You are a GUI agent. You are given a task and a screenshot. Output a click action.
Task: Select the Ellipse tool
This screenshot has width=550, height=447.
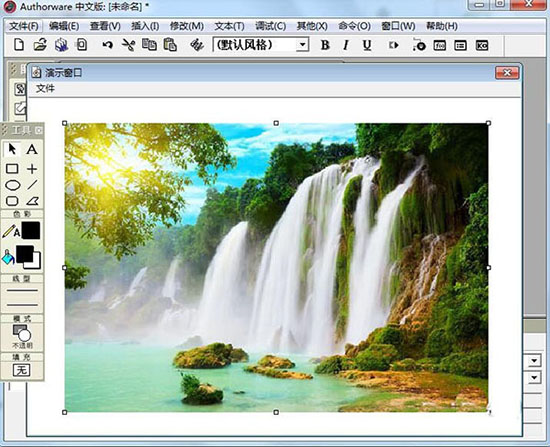pos(13,185)
